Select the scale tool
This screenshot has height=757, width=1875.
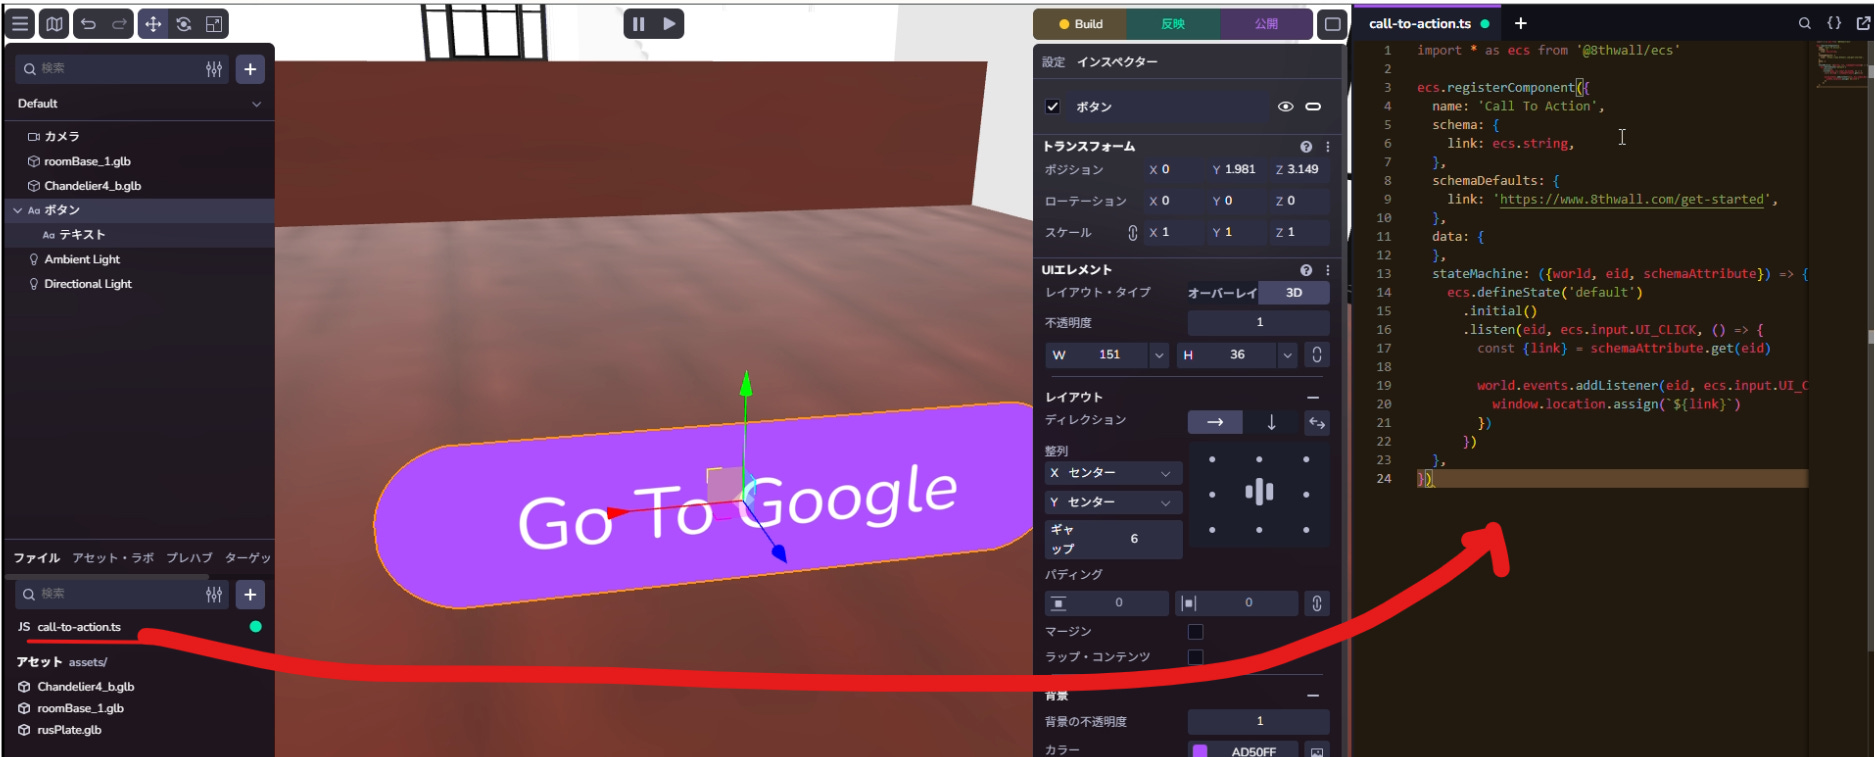pos(214,24)
